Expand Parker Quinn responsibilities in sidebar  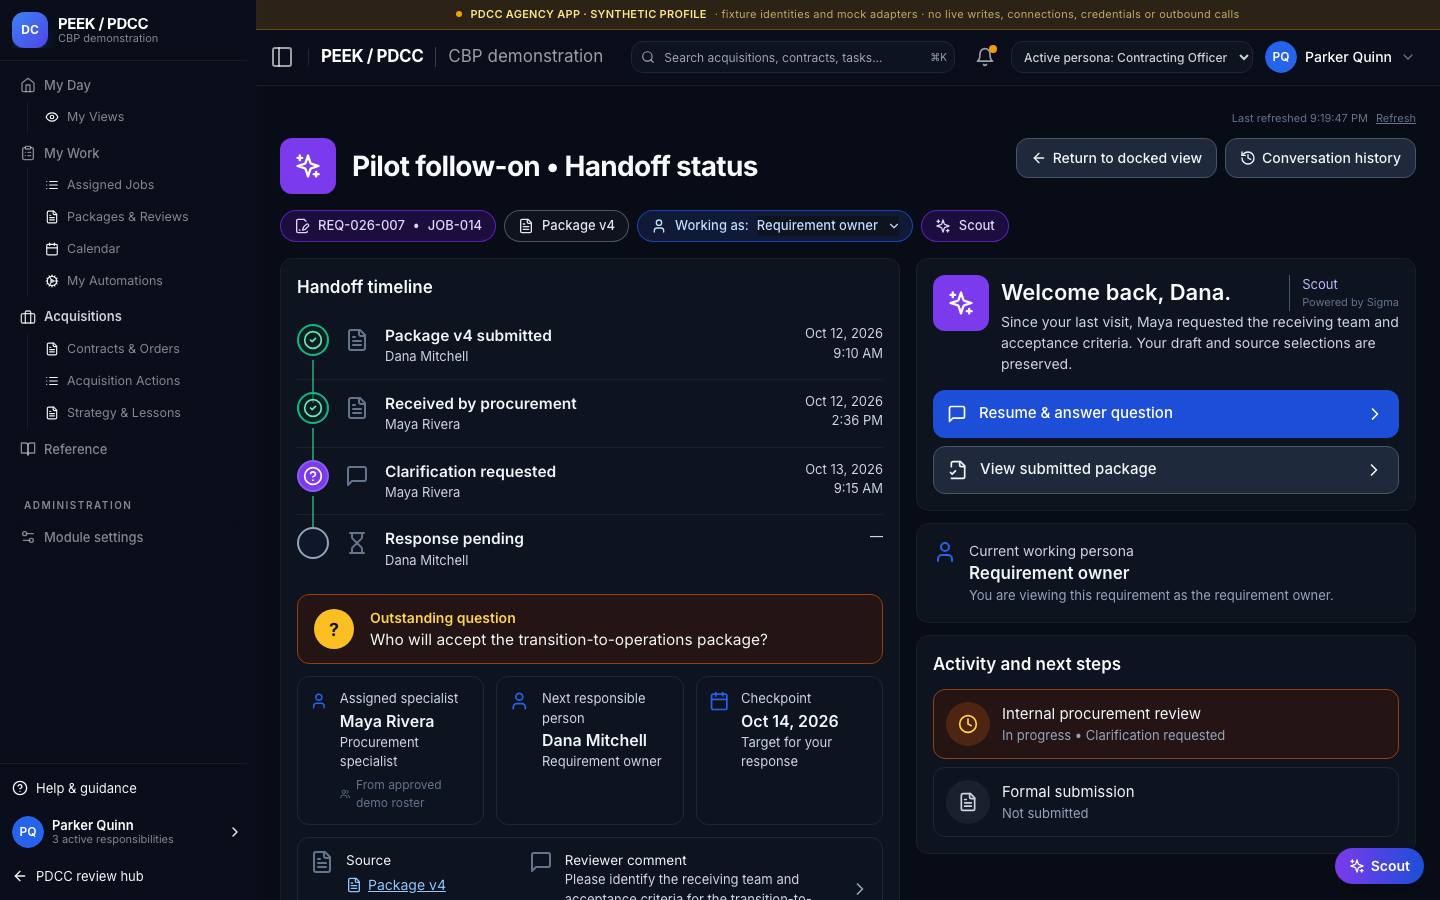pyautogui.click(x=235, y=832)
